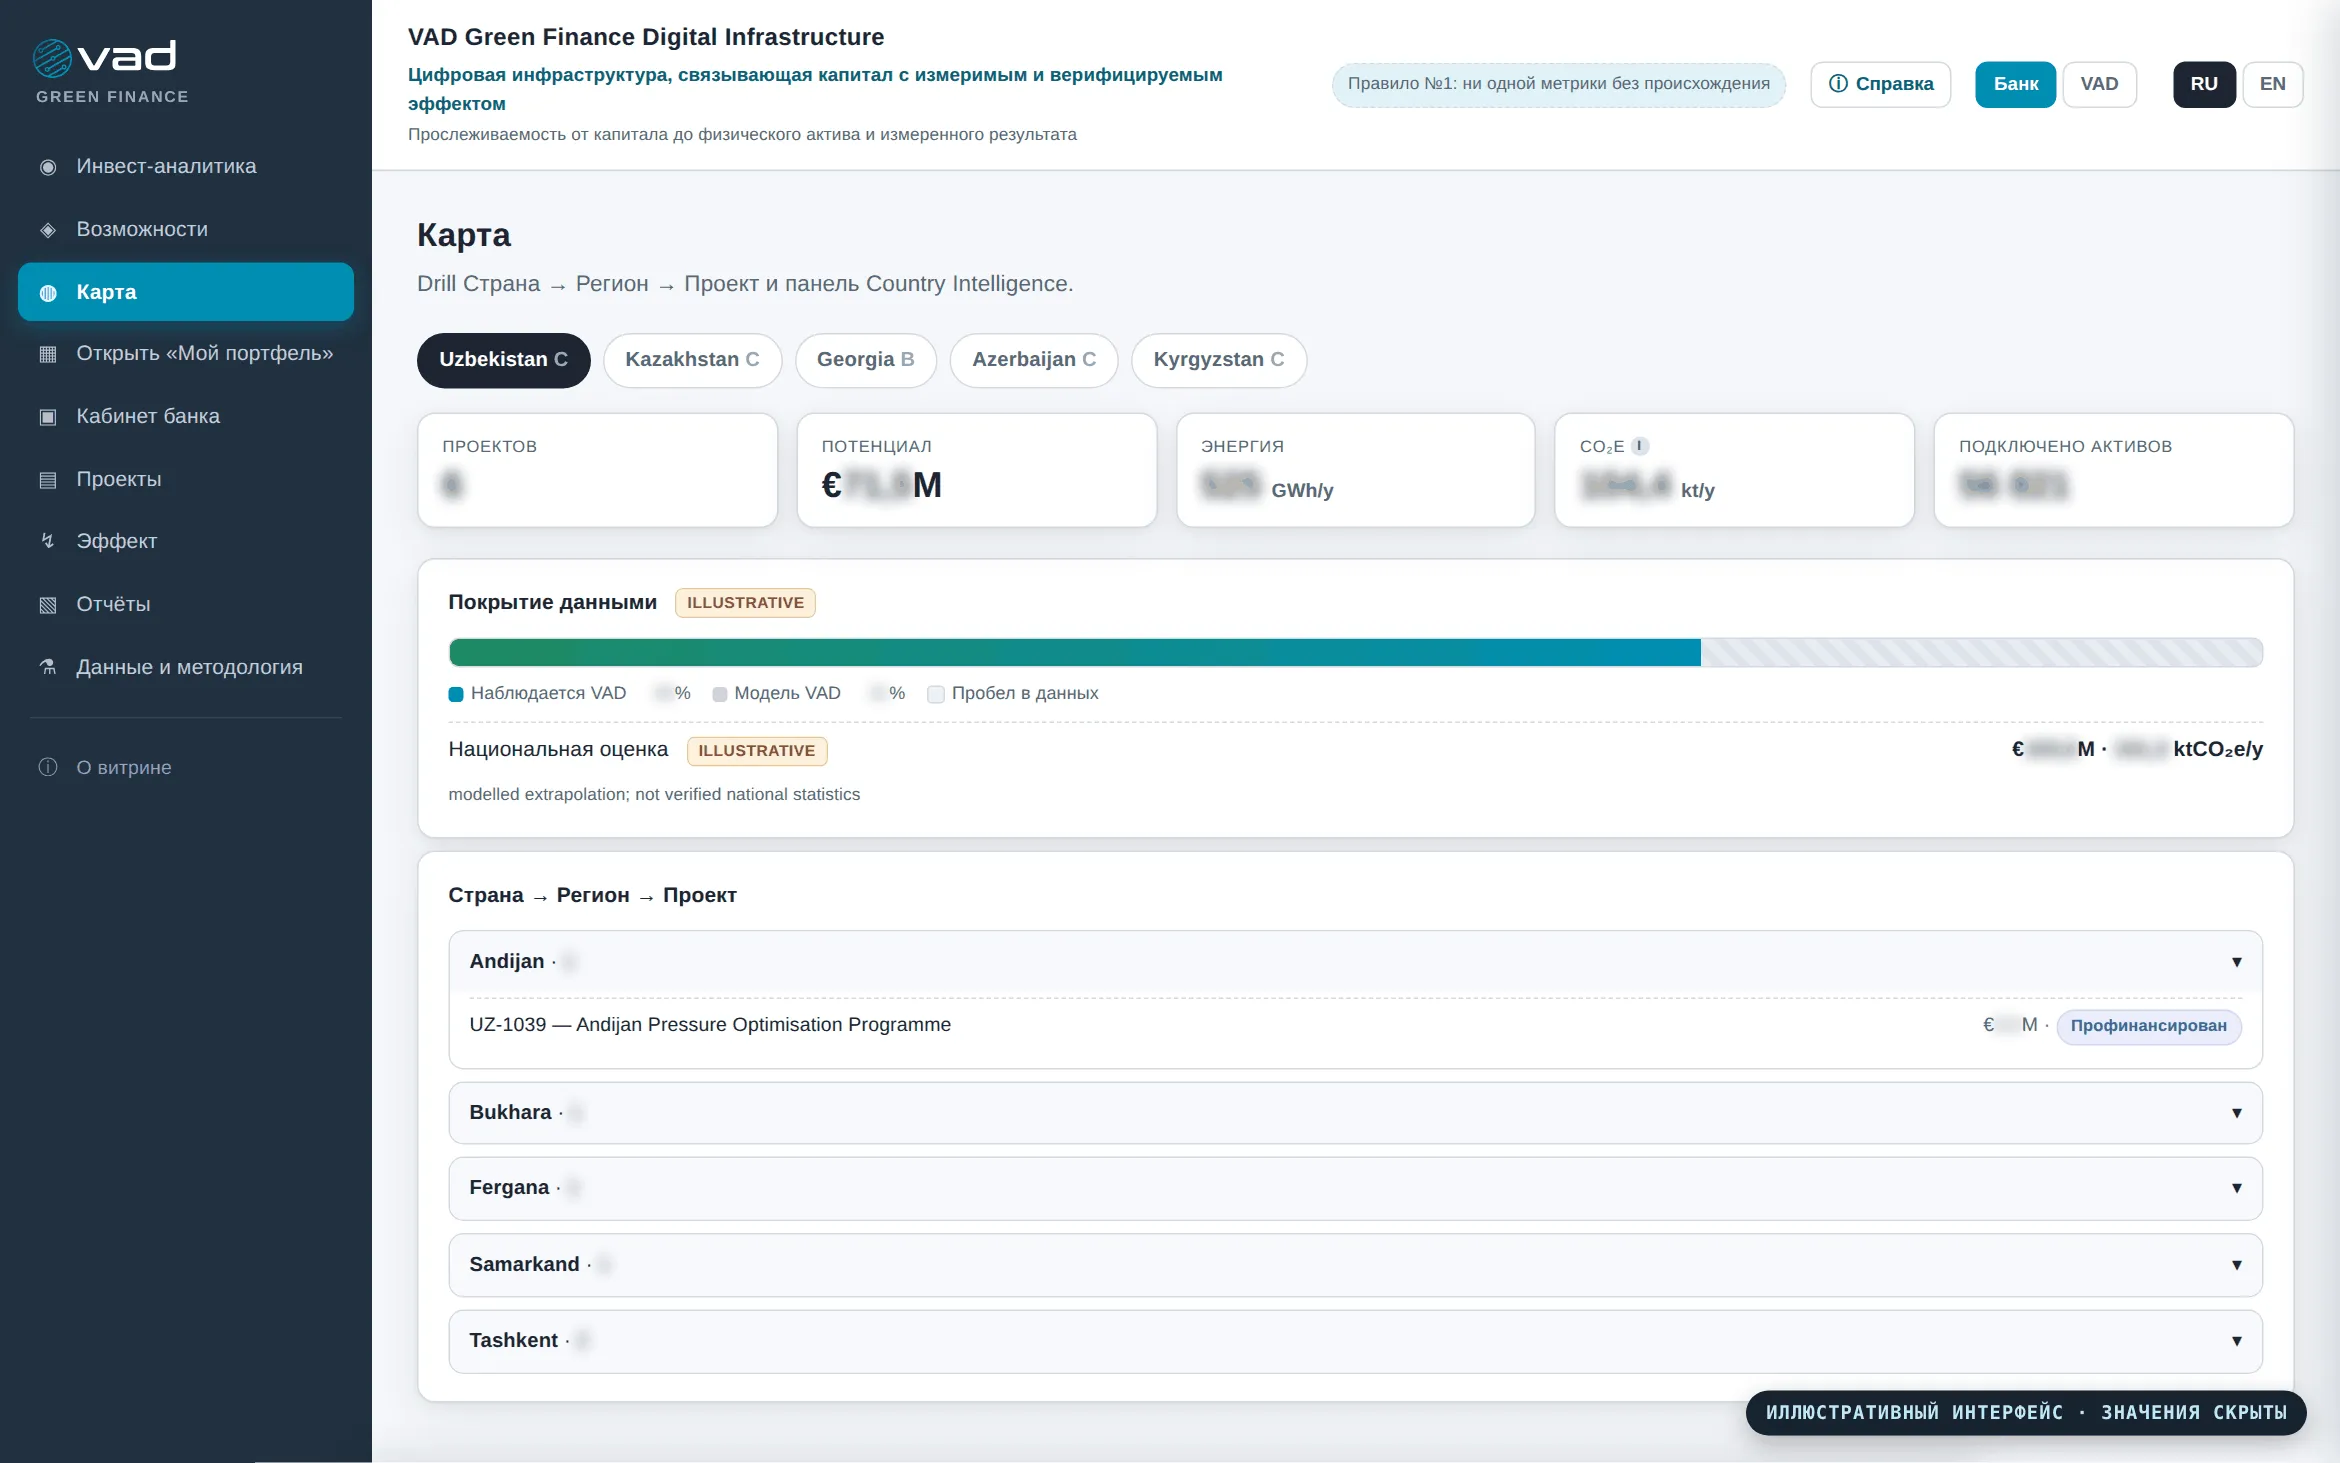Click the Кабинет банка sidebar icon
The height and width of the screenshot is (1463, 2340).
pos(48,417)
